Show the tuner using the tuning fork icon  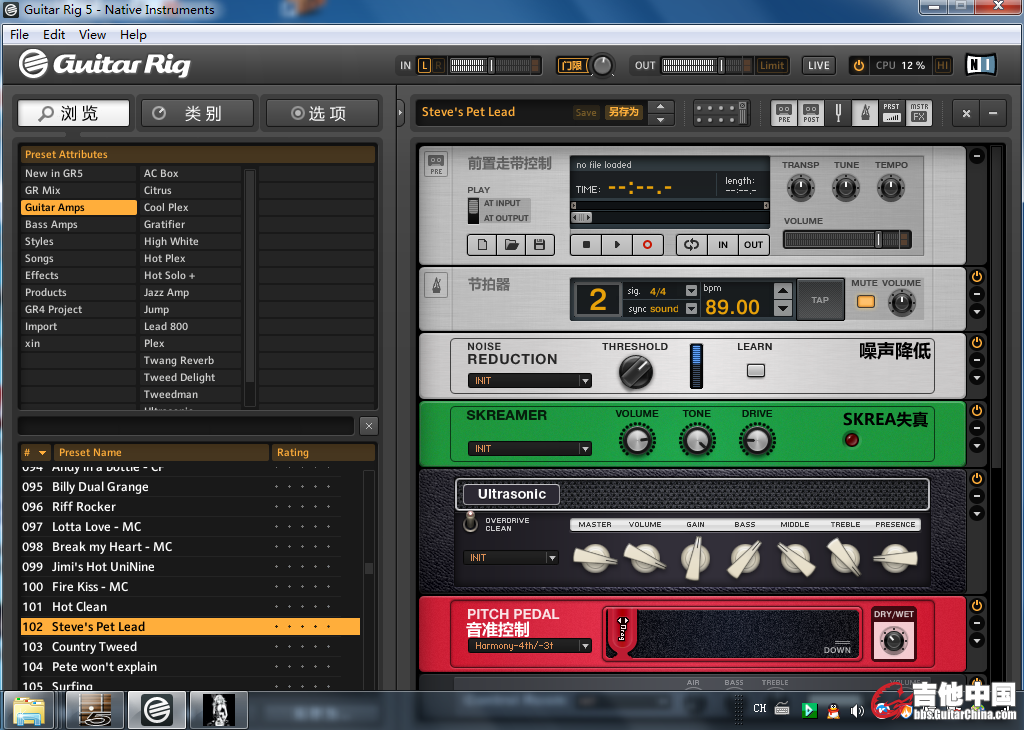(x=838, y=113)
